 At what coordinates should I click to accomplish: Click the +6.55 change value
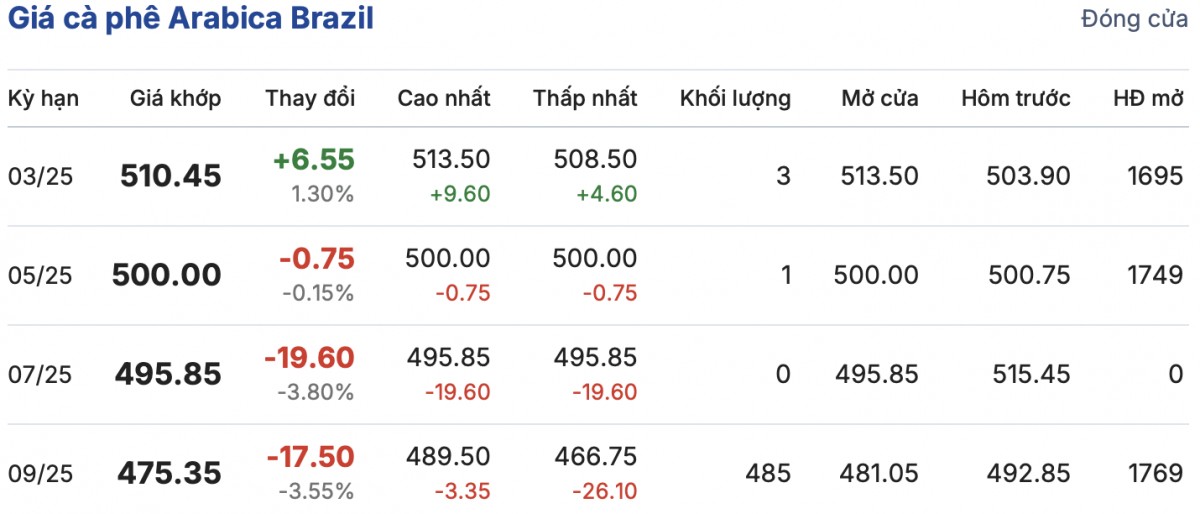[314, 160]
